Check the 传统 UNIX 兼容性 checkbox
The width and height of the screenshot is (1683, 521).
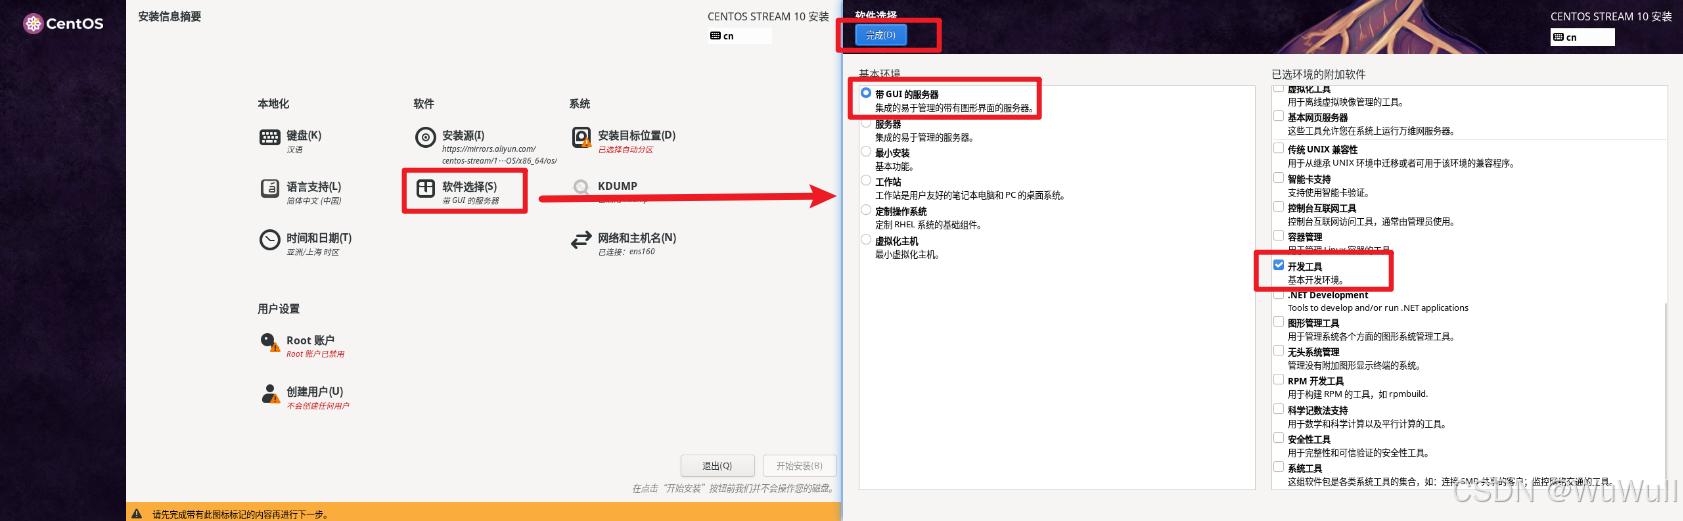coord(1278,148)
